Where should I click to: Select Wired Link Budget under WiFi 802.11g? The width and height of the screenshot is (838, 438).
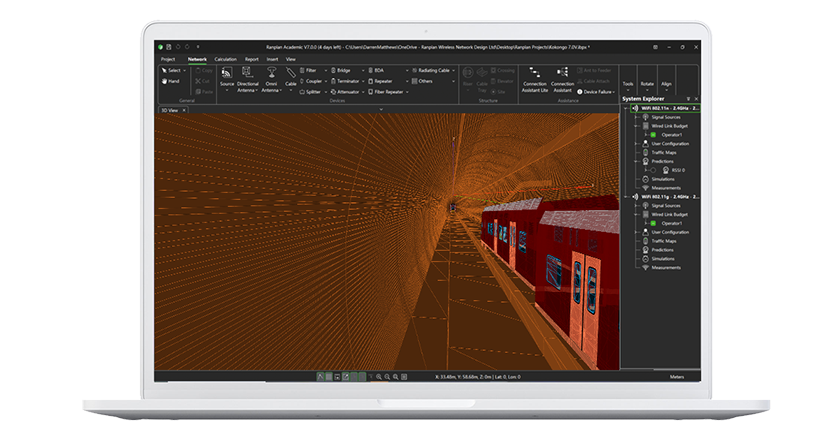pos(670,215)
